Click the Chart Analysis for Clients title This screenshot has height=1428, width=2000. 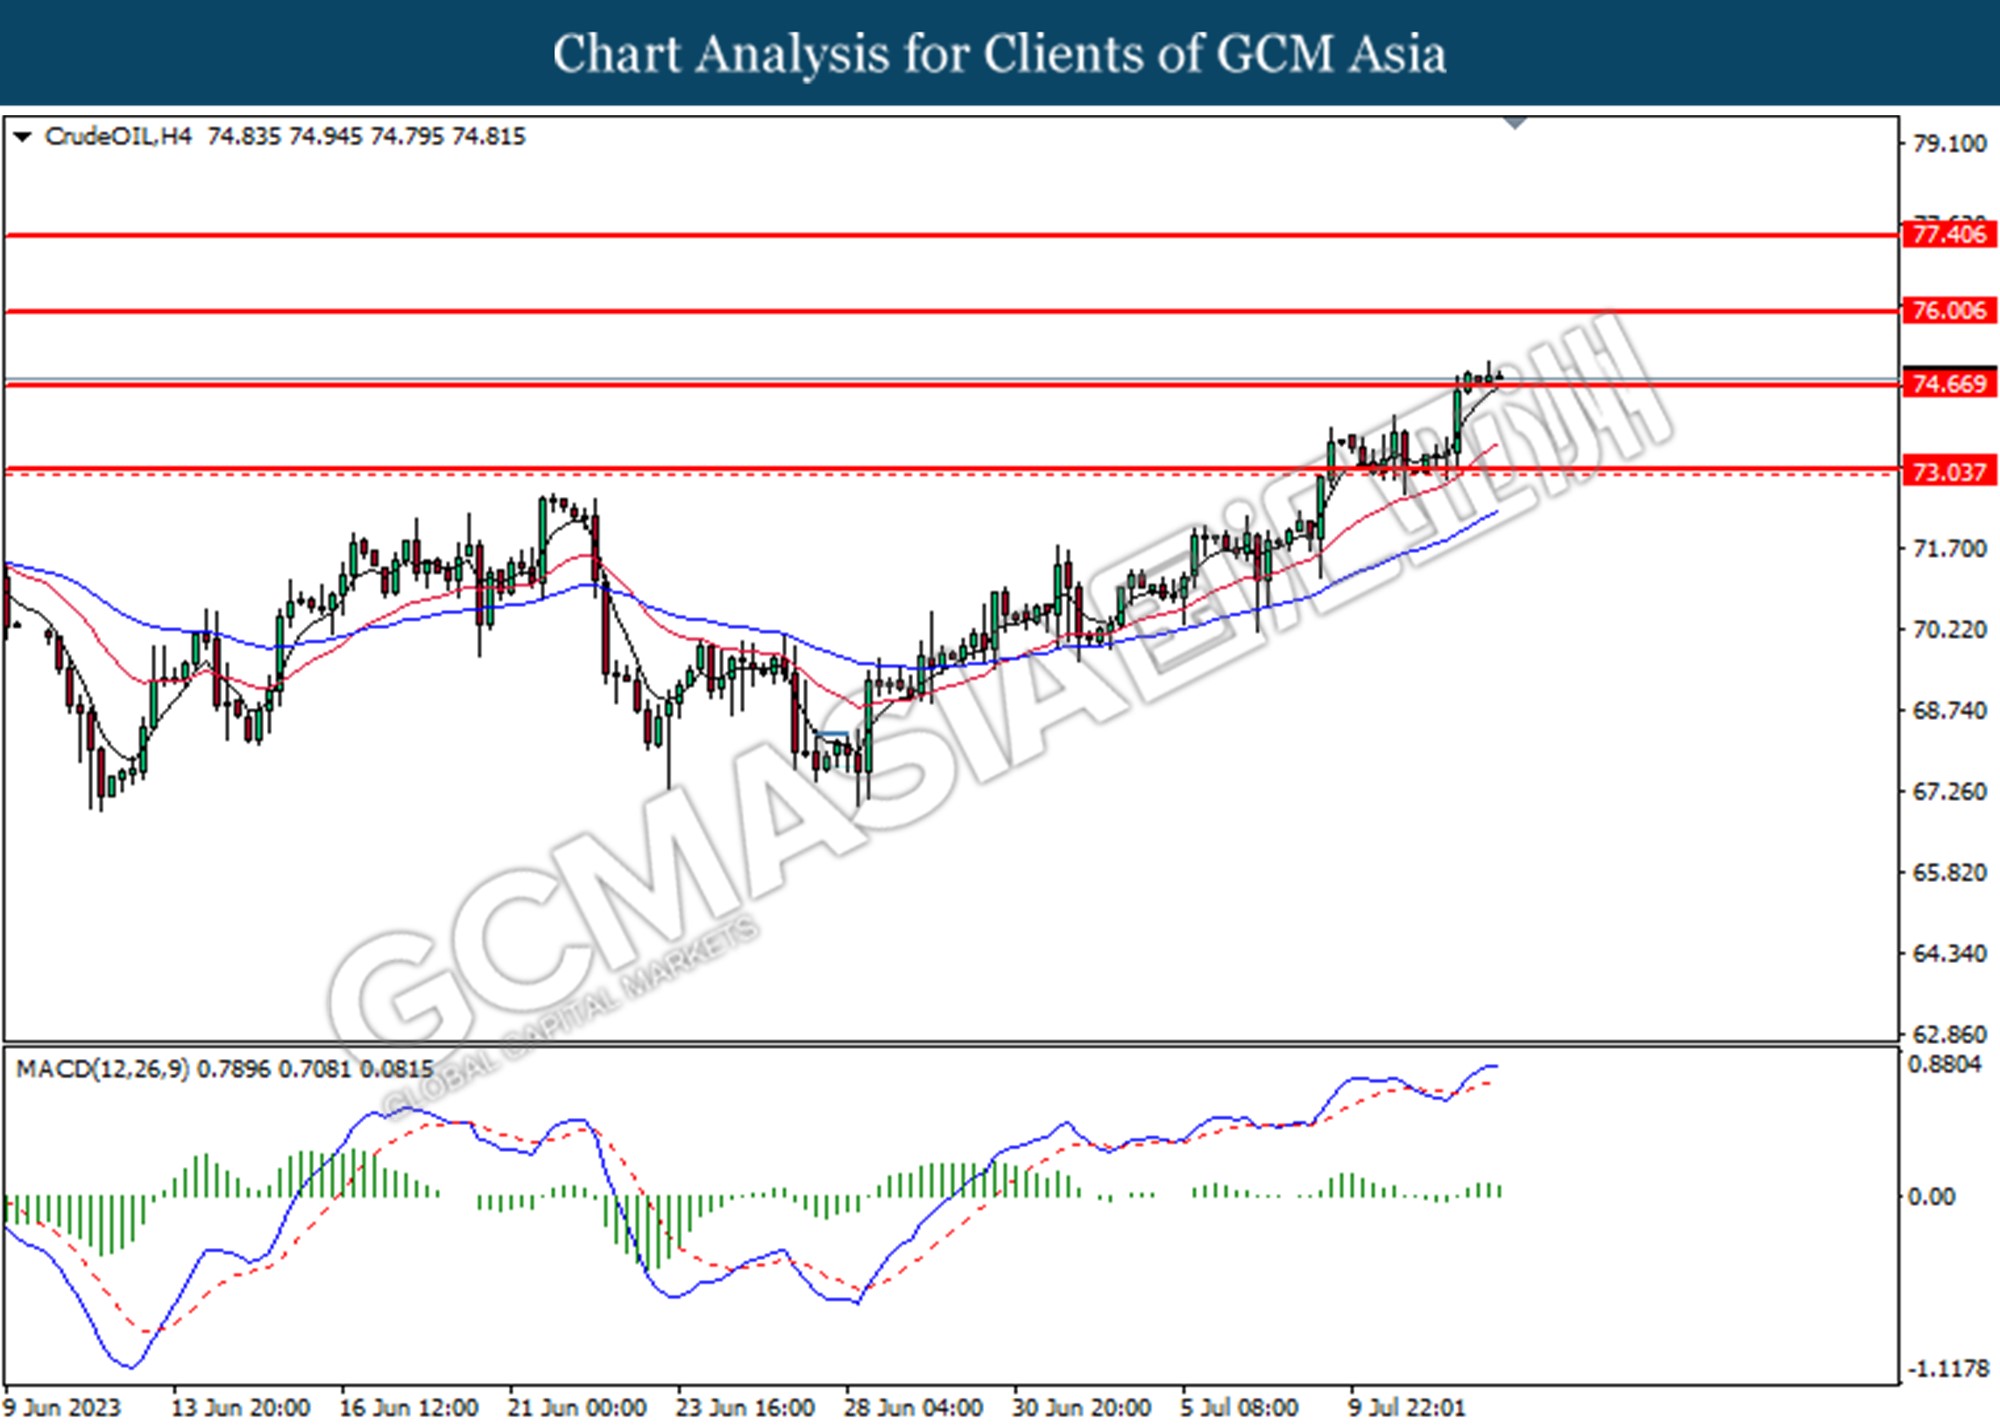point(1000,54)
